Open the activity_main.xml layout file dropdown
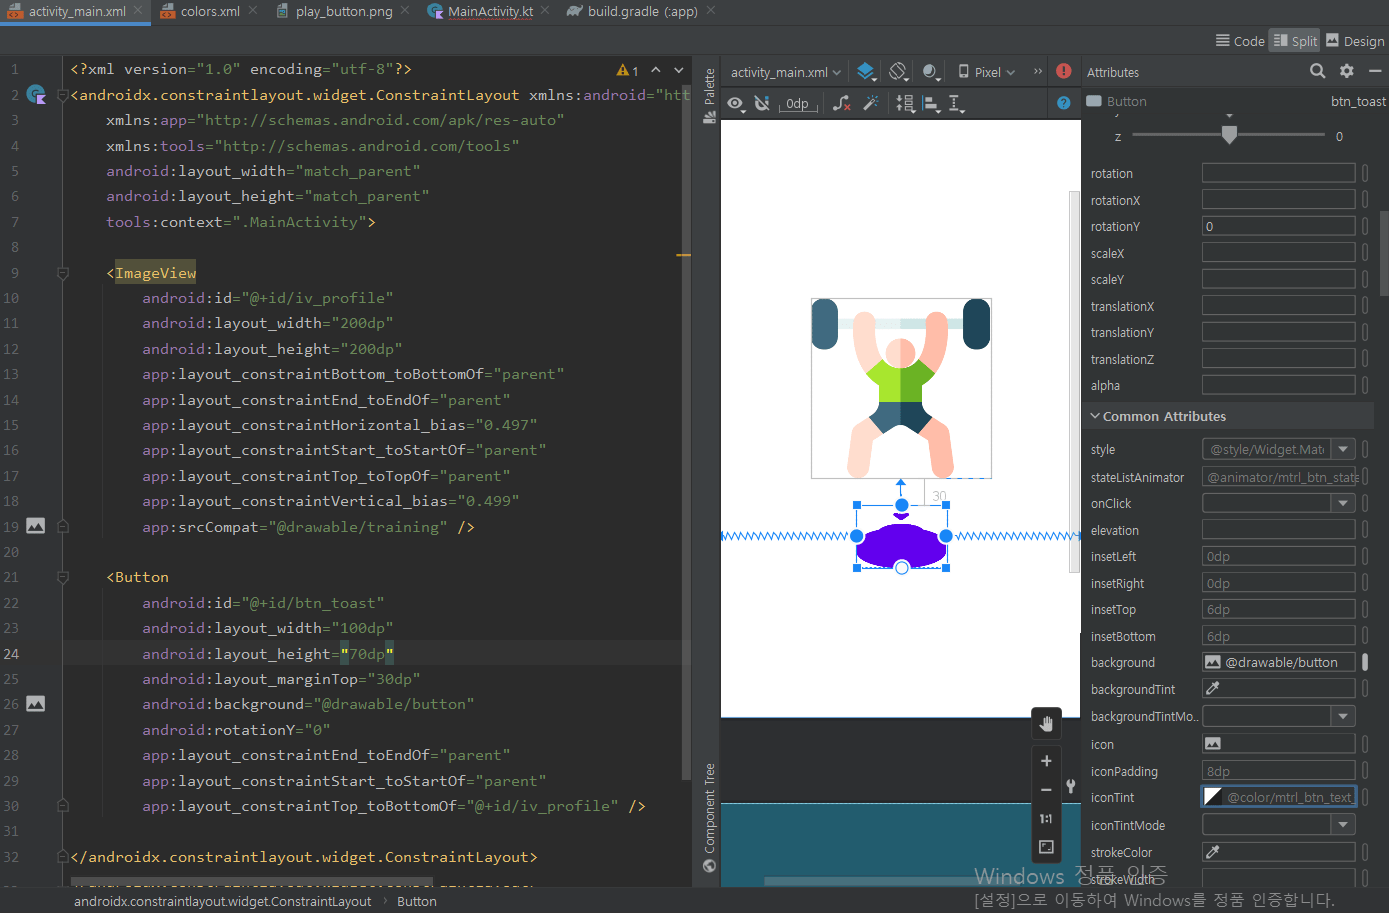This screenshot has height=913, width=1389. click(x=784, y=71)
